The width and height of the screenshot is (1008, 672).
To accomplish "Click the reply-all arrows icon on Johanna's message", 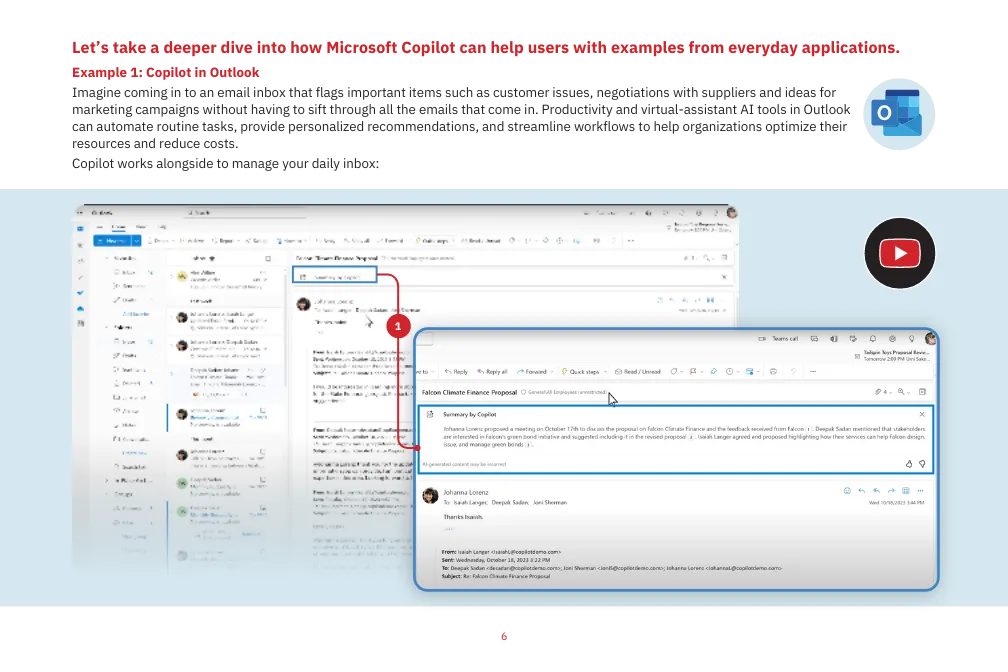I will click(876, 491).
